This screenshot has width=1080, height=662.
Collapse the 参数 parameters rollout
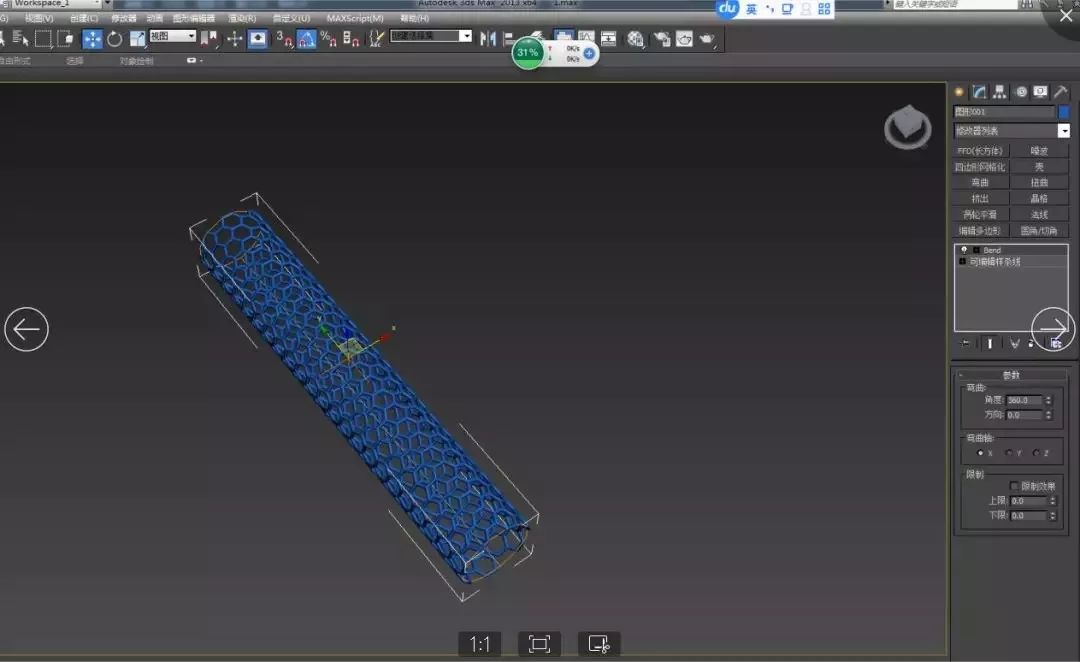pyautogui.click(x=1010, y=375)
